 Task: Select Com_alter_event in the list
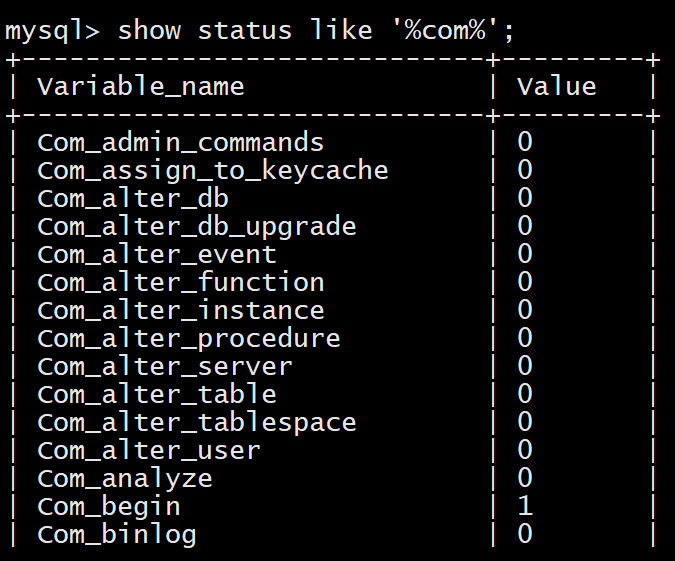pyautogui.click(x=156, y=254)
